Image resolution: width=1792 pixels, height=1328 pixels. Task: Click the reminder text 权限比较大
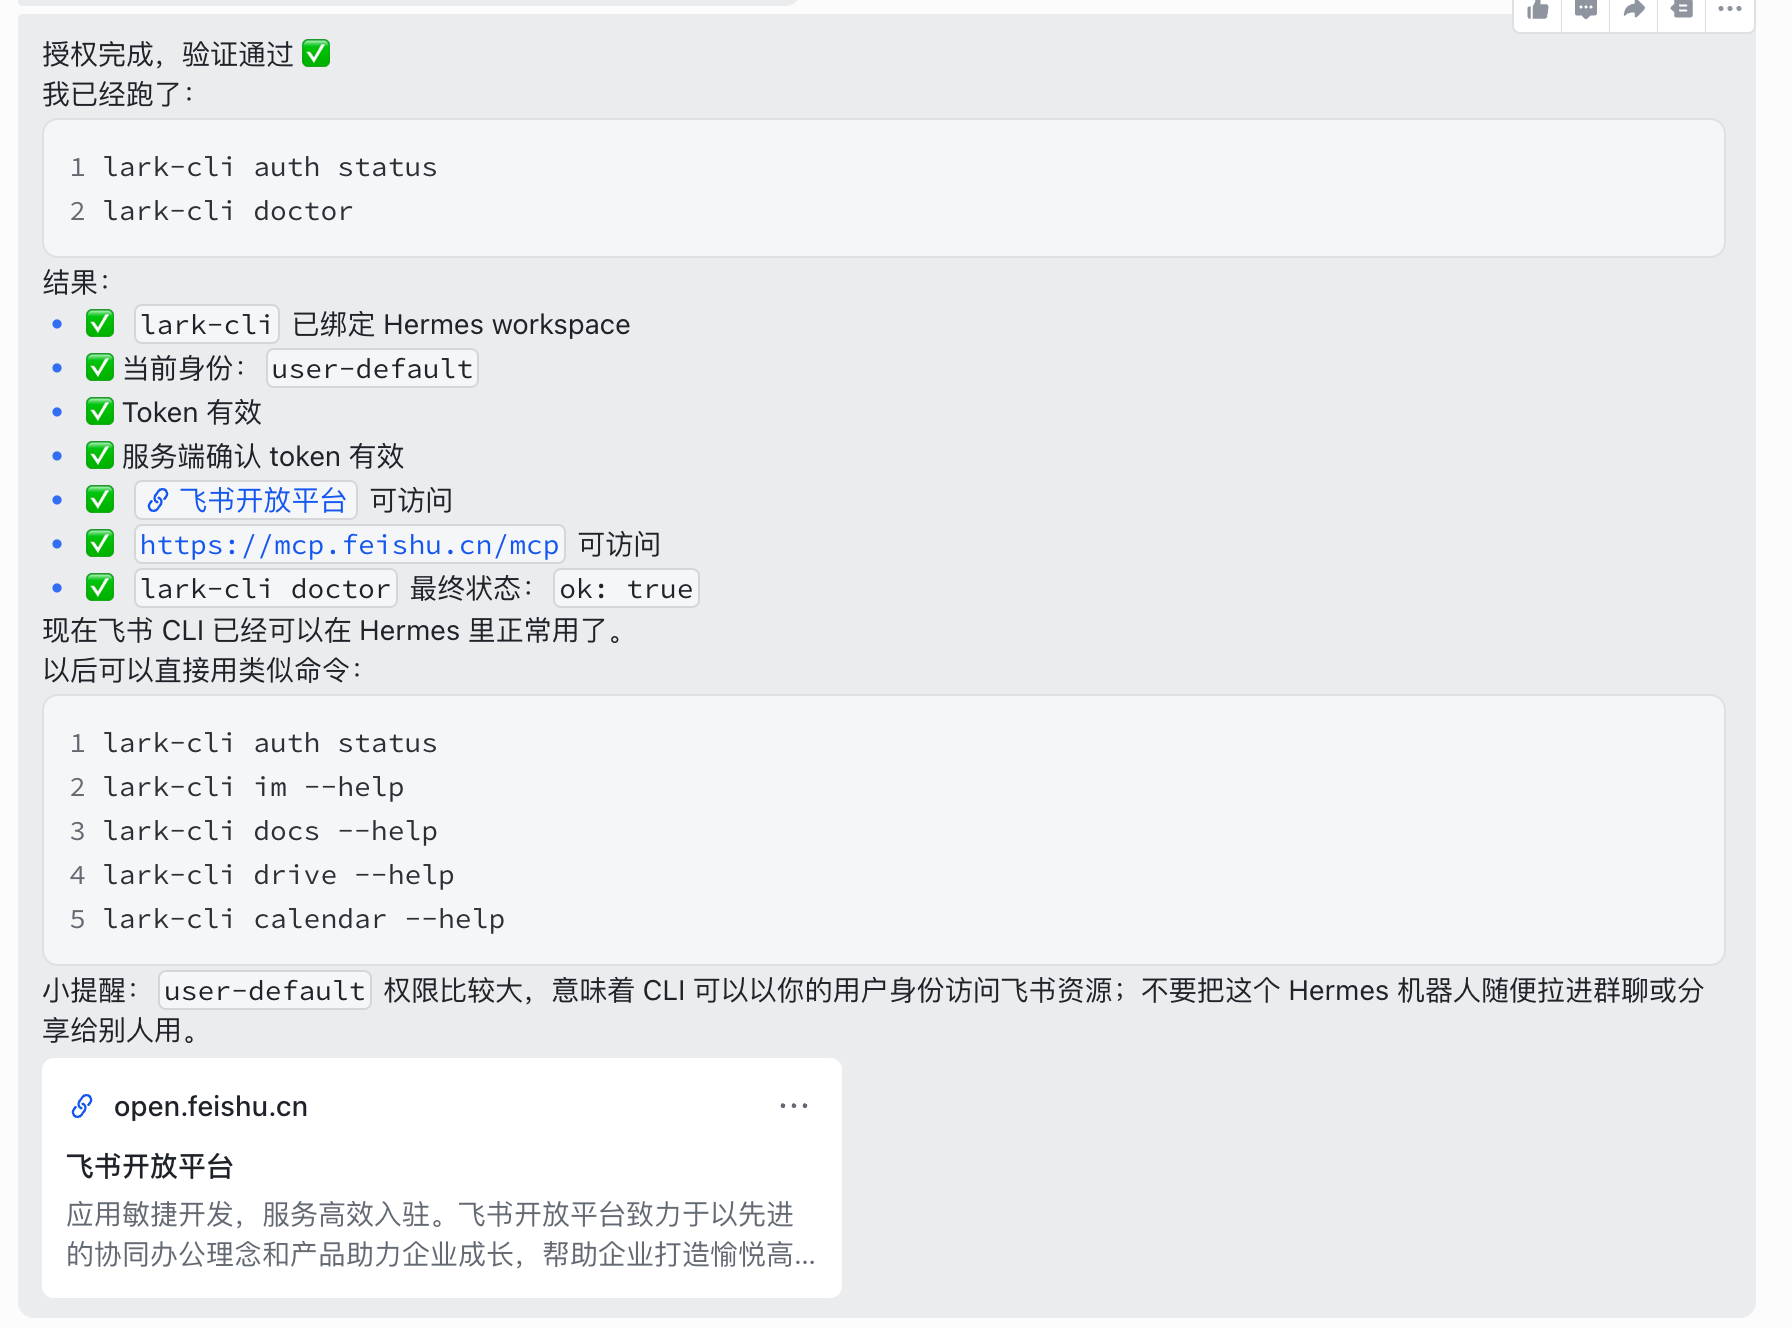pyautogui.click(x=453, y=990)
